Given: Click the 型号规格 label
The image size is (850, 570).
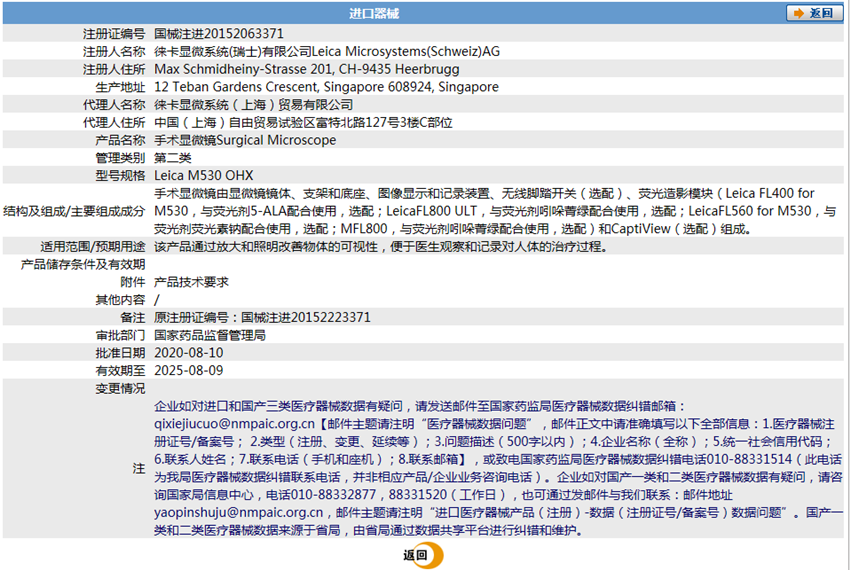Looking at the screenshot, I should (120, 175).
